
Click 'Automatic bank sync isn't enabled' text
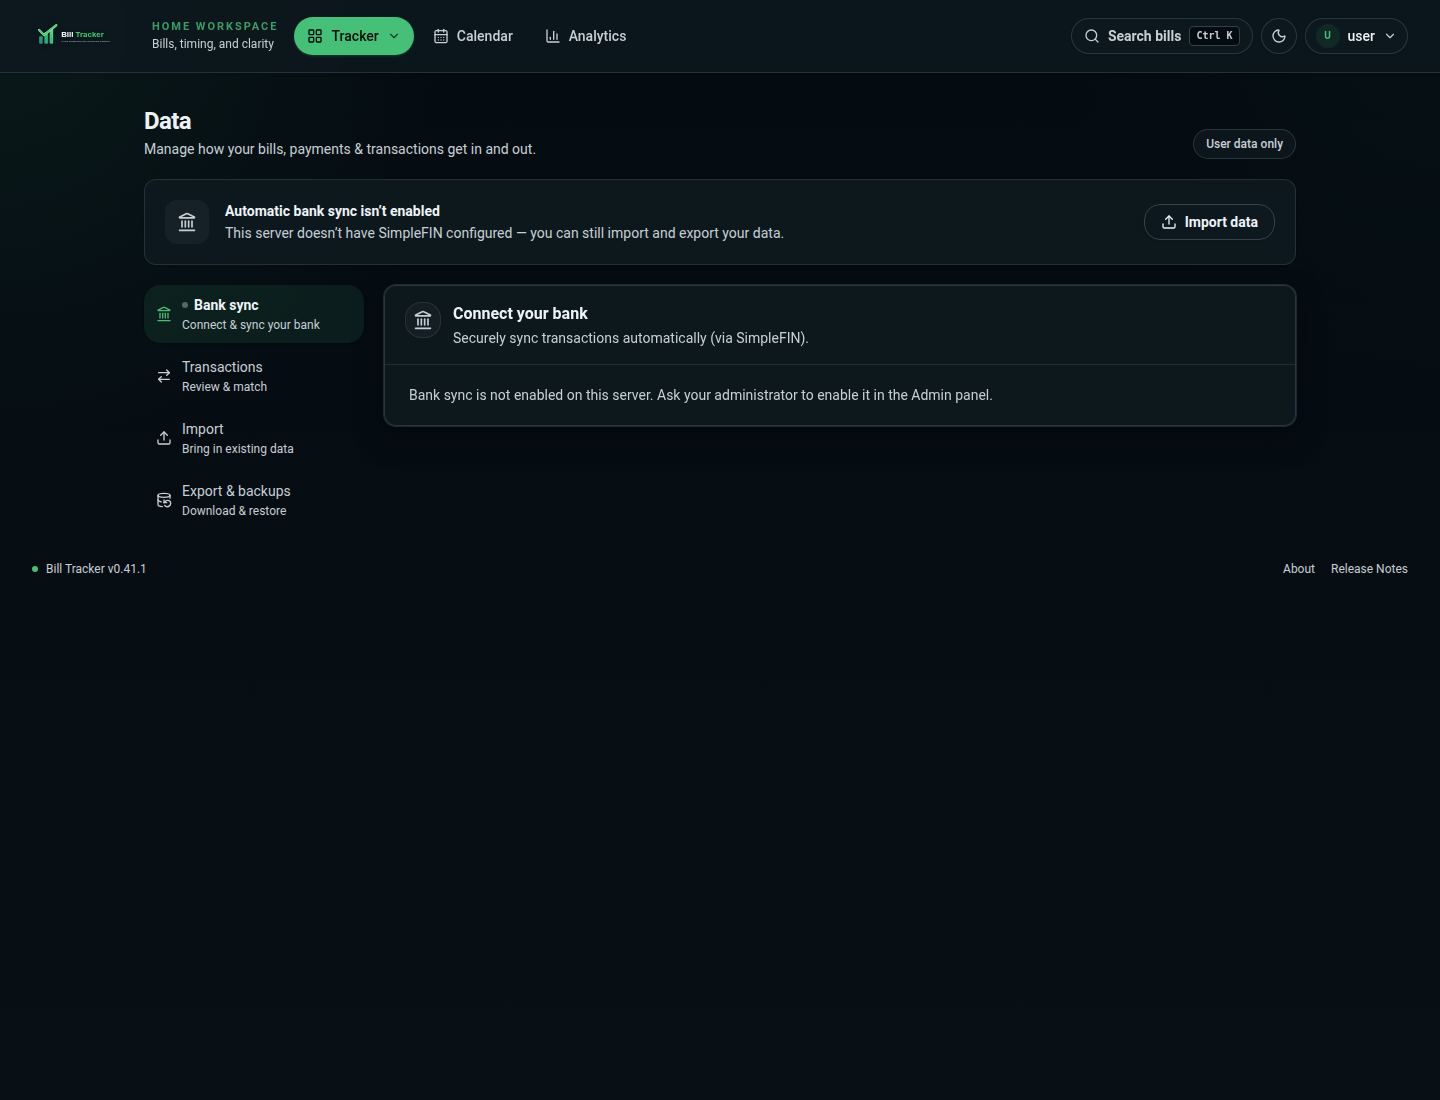pos(332,211)
